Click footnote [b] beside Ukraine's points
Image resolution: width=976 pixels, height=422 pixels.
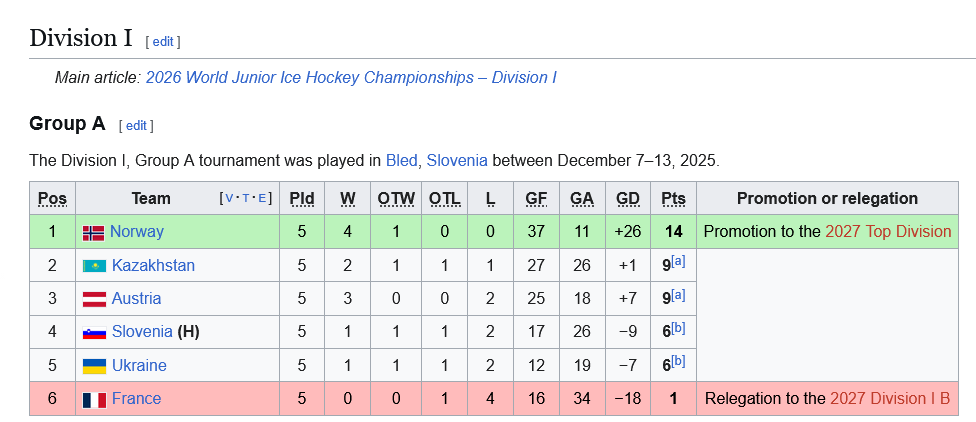[679, 362]
